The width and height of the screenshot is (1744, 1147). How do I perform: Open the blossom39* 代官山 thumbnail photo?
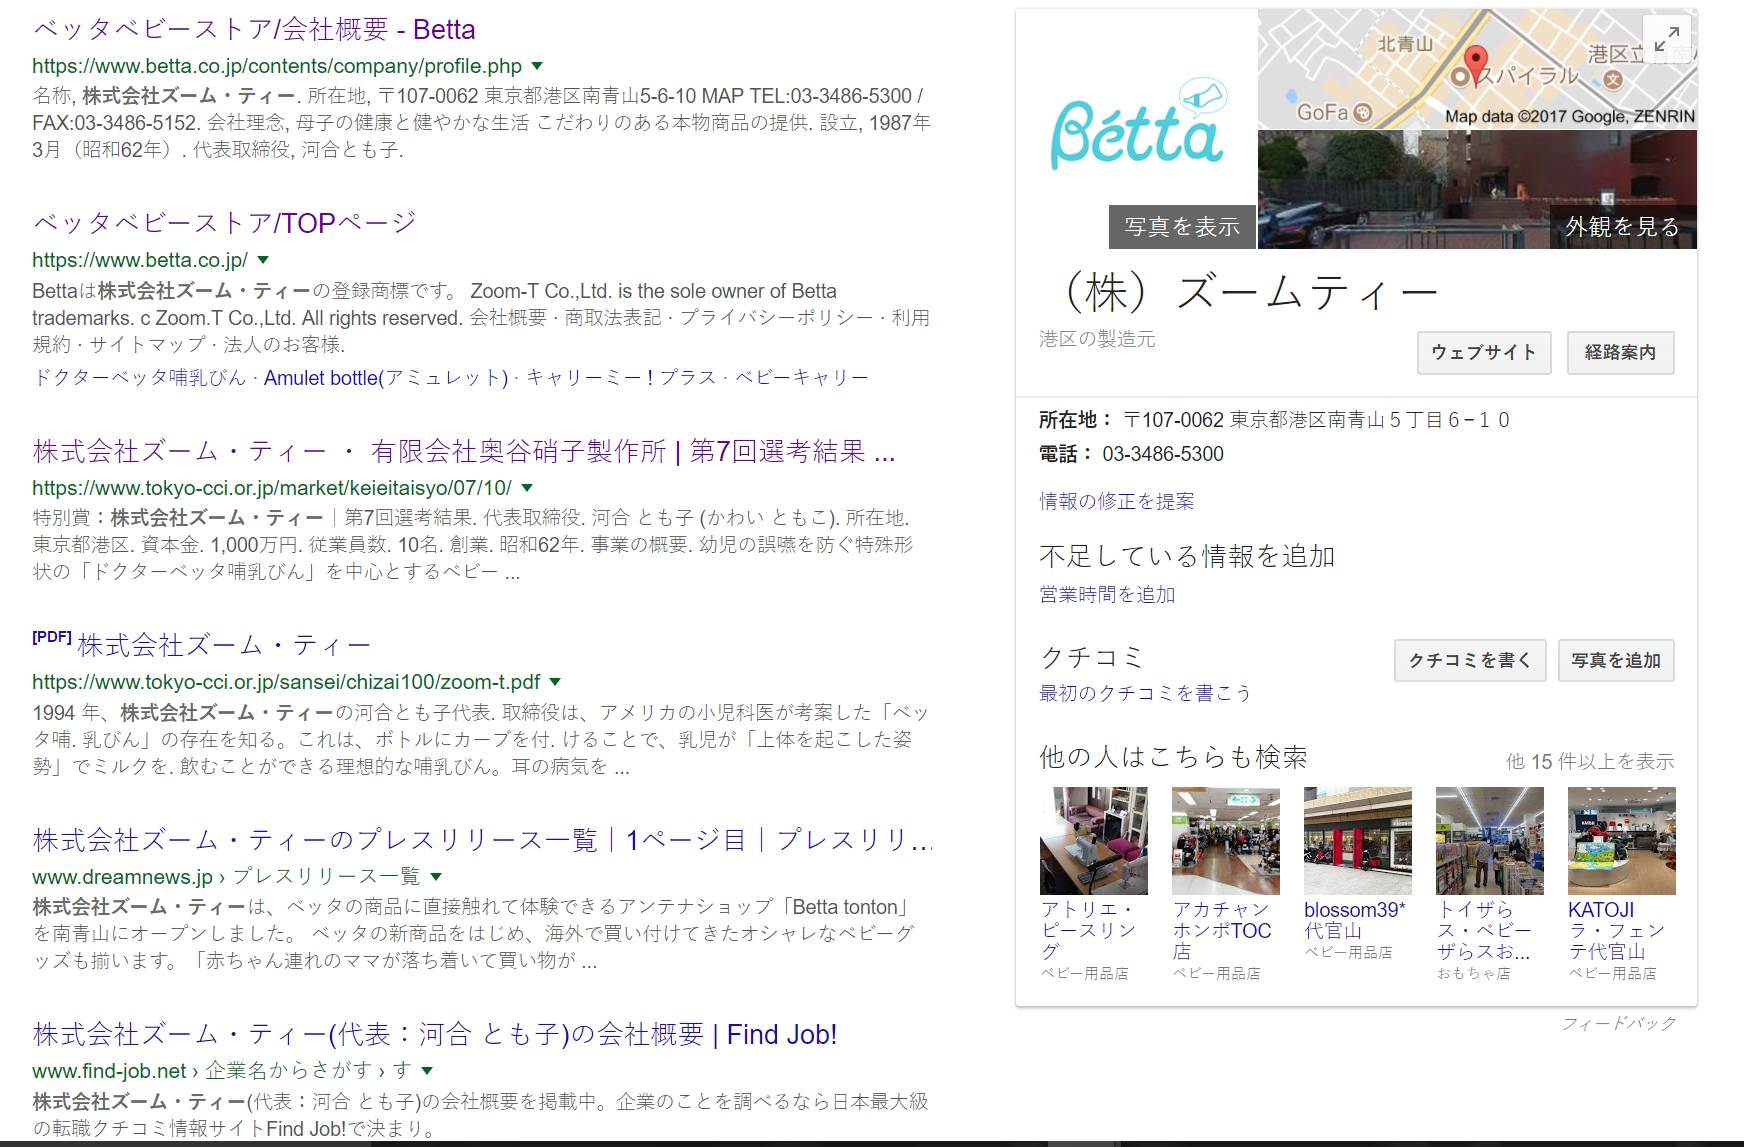[x=1358, y=841]
